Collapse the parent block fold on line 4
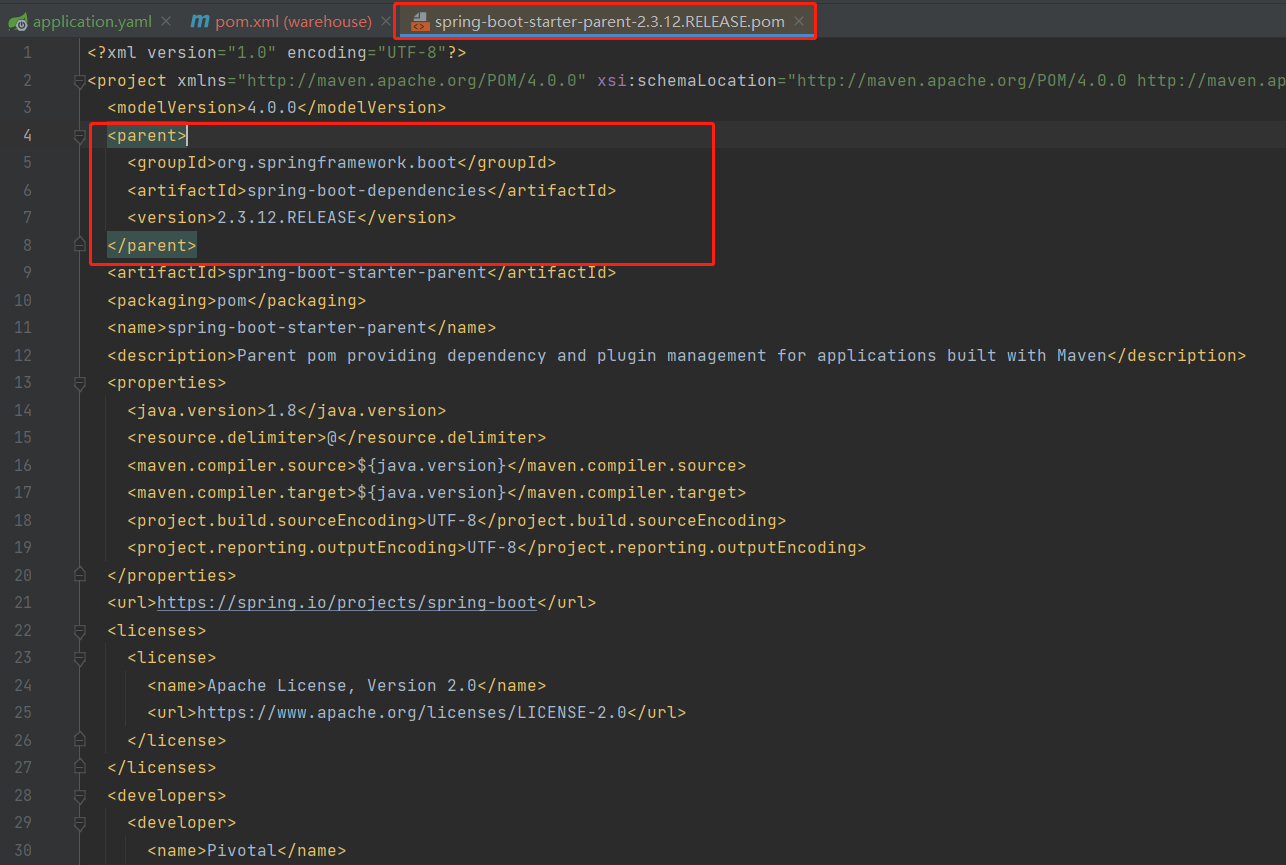The width and height of the screenshot is (1286, 865). click(80, 136)
